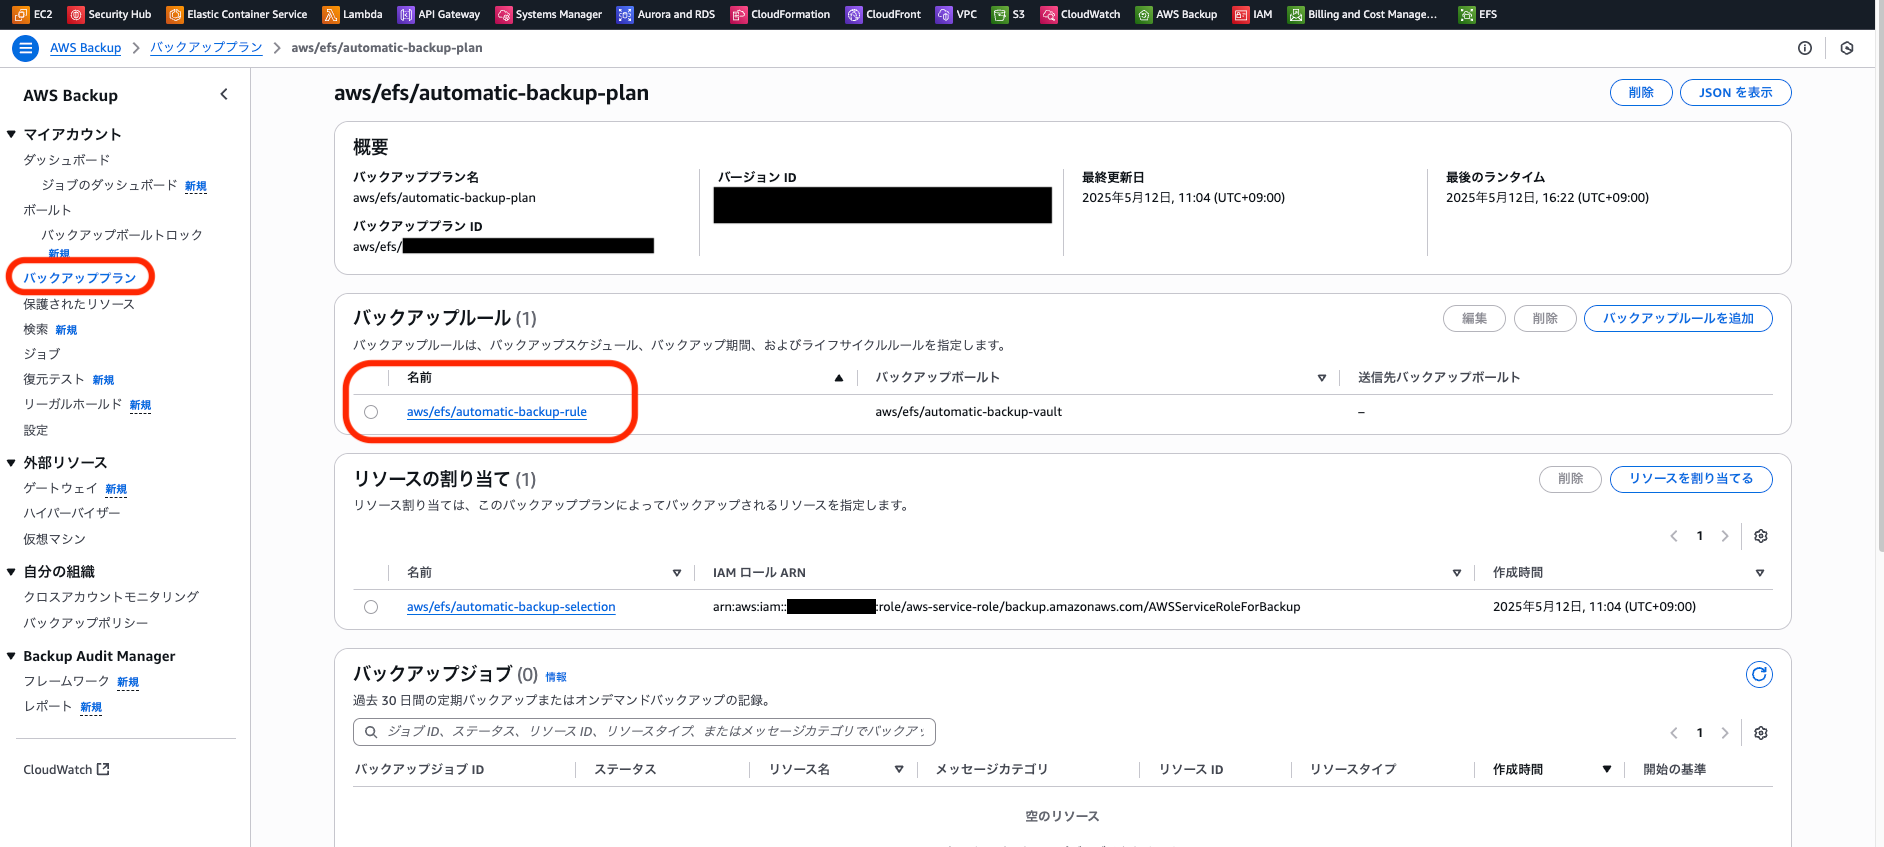This screenshot has width=1884, height=847.
Task: Open 保護されたリソース in side navigation
Action: pos(78,304)
